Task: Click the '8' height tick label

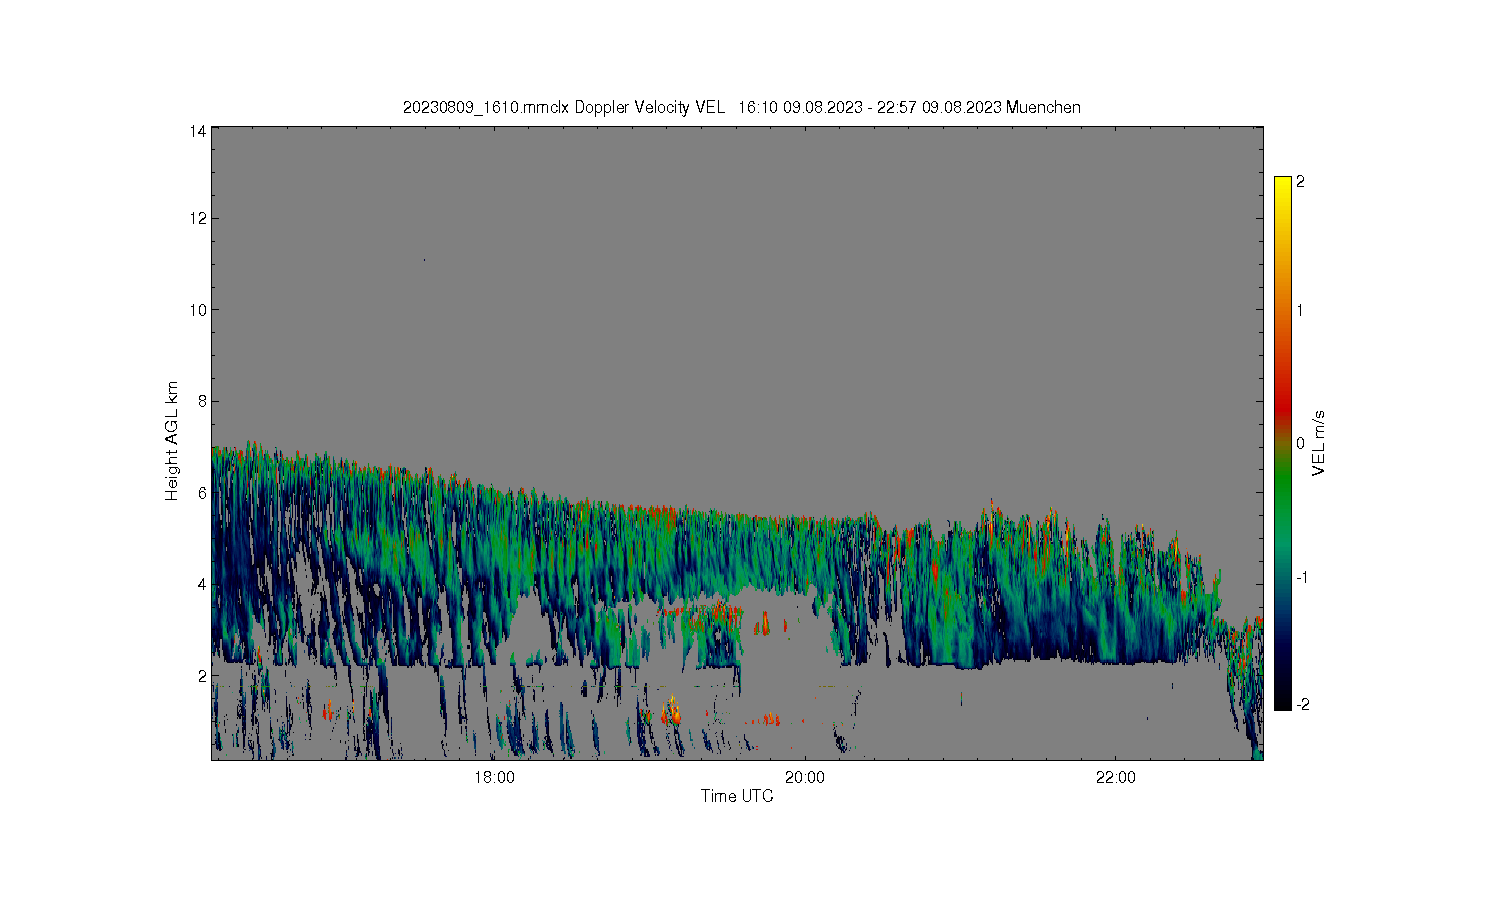Action: (x=202, y=401)
